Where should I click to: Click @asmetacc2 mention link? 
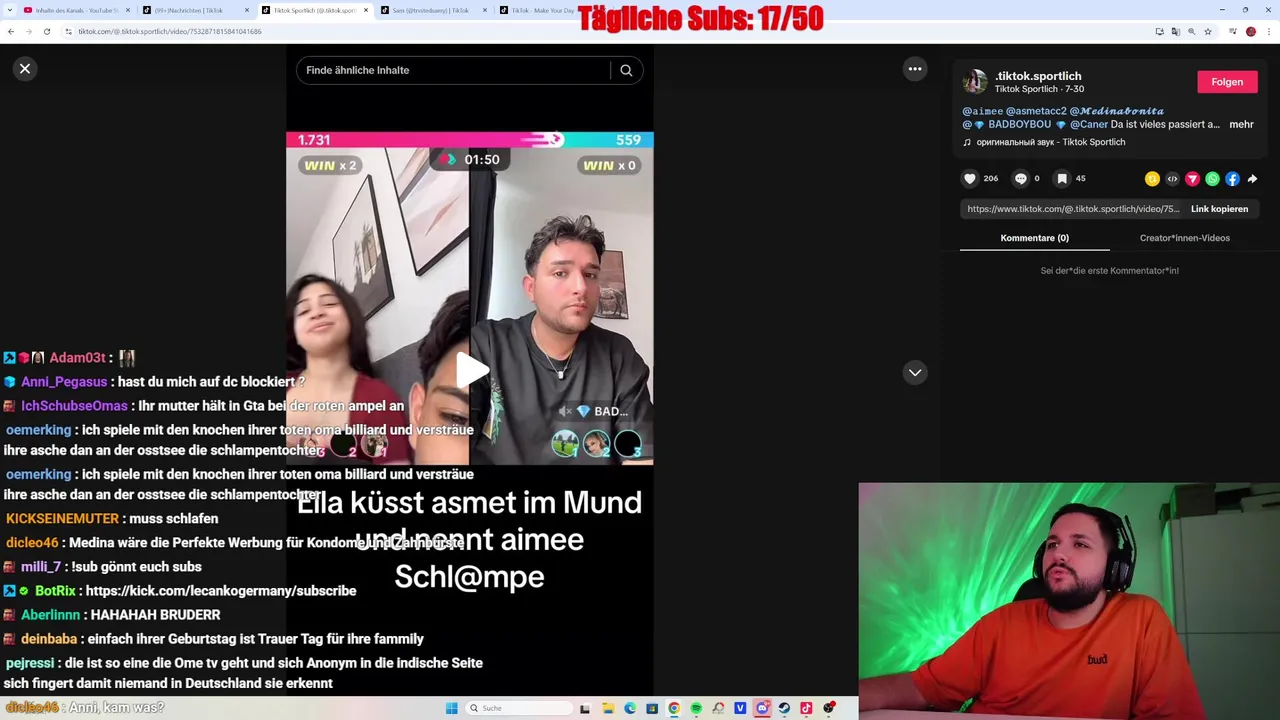1036,111
